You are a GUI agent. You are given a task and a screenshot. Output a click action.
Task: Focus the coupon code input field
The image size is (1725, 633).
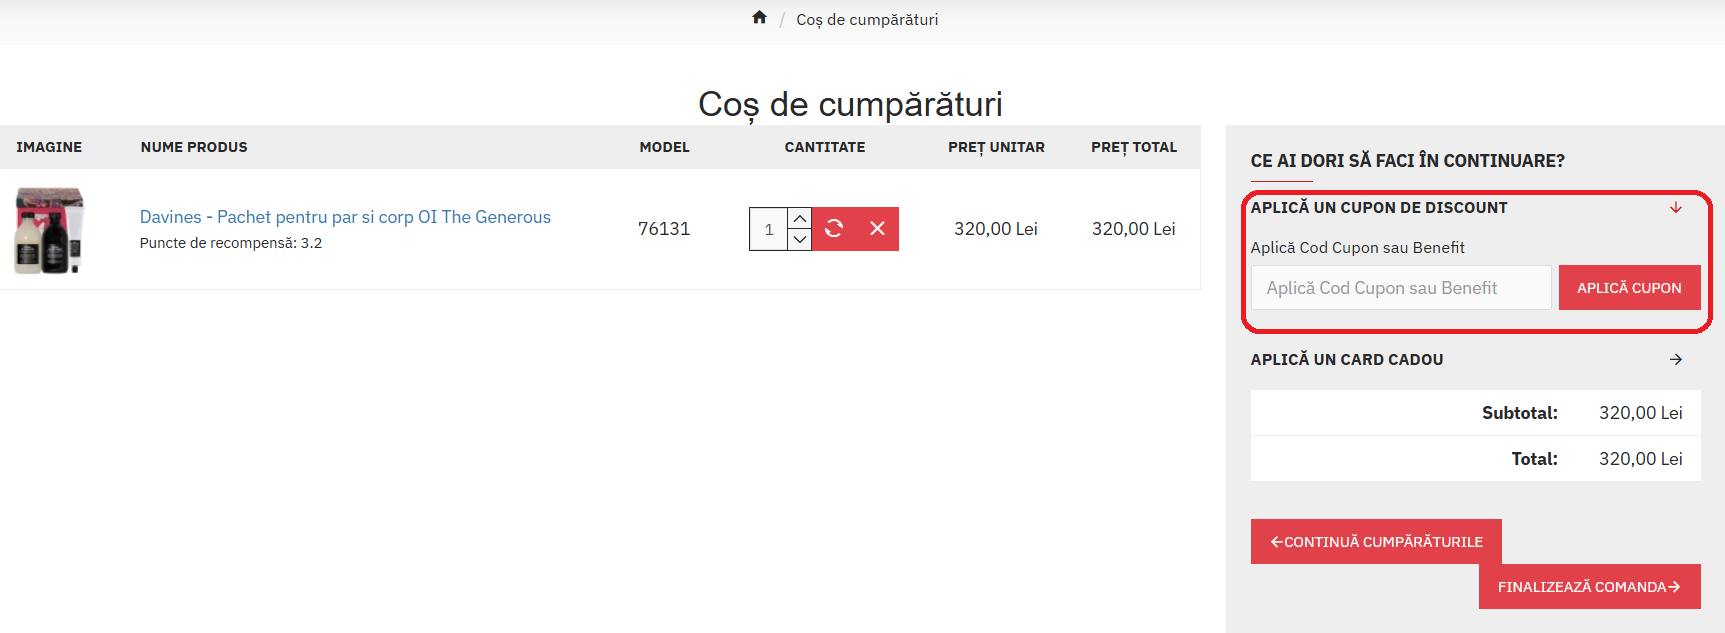pos(1400,288)
